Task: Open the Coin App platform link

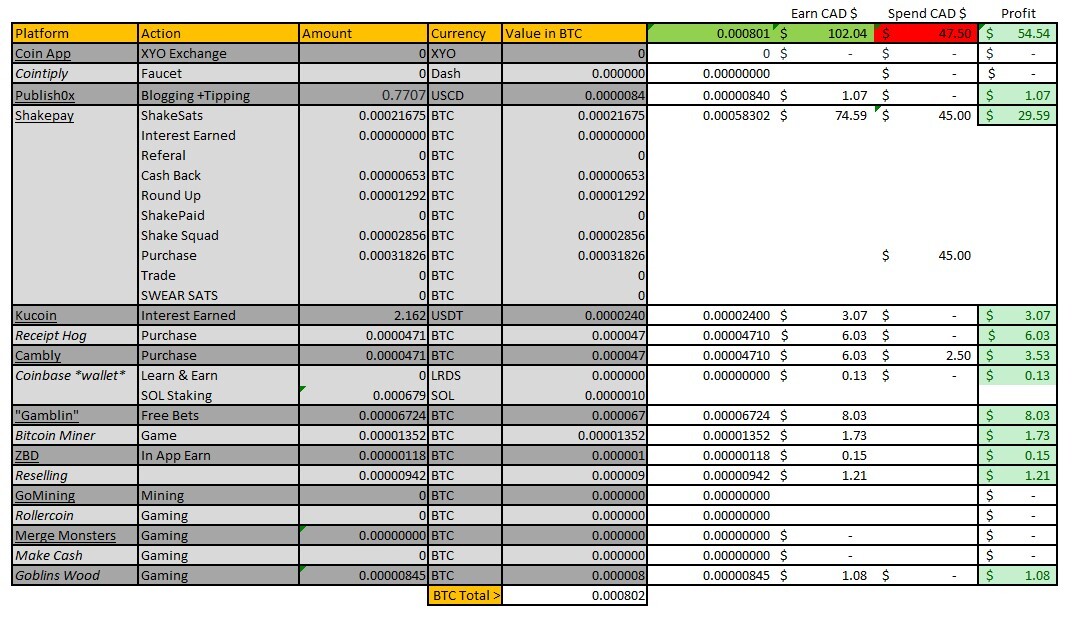Action: 43,54
